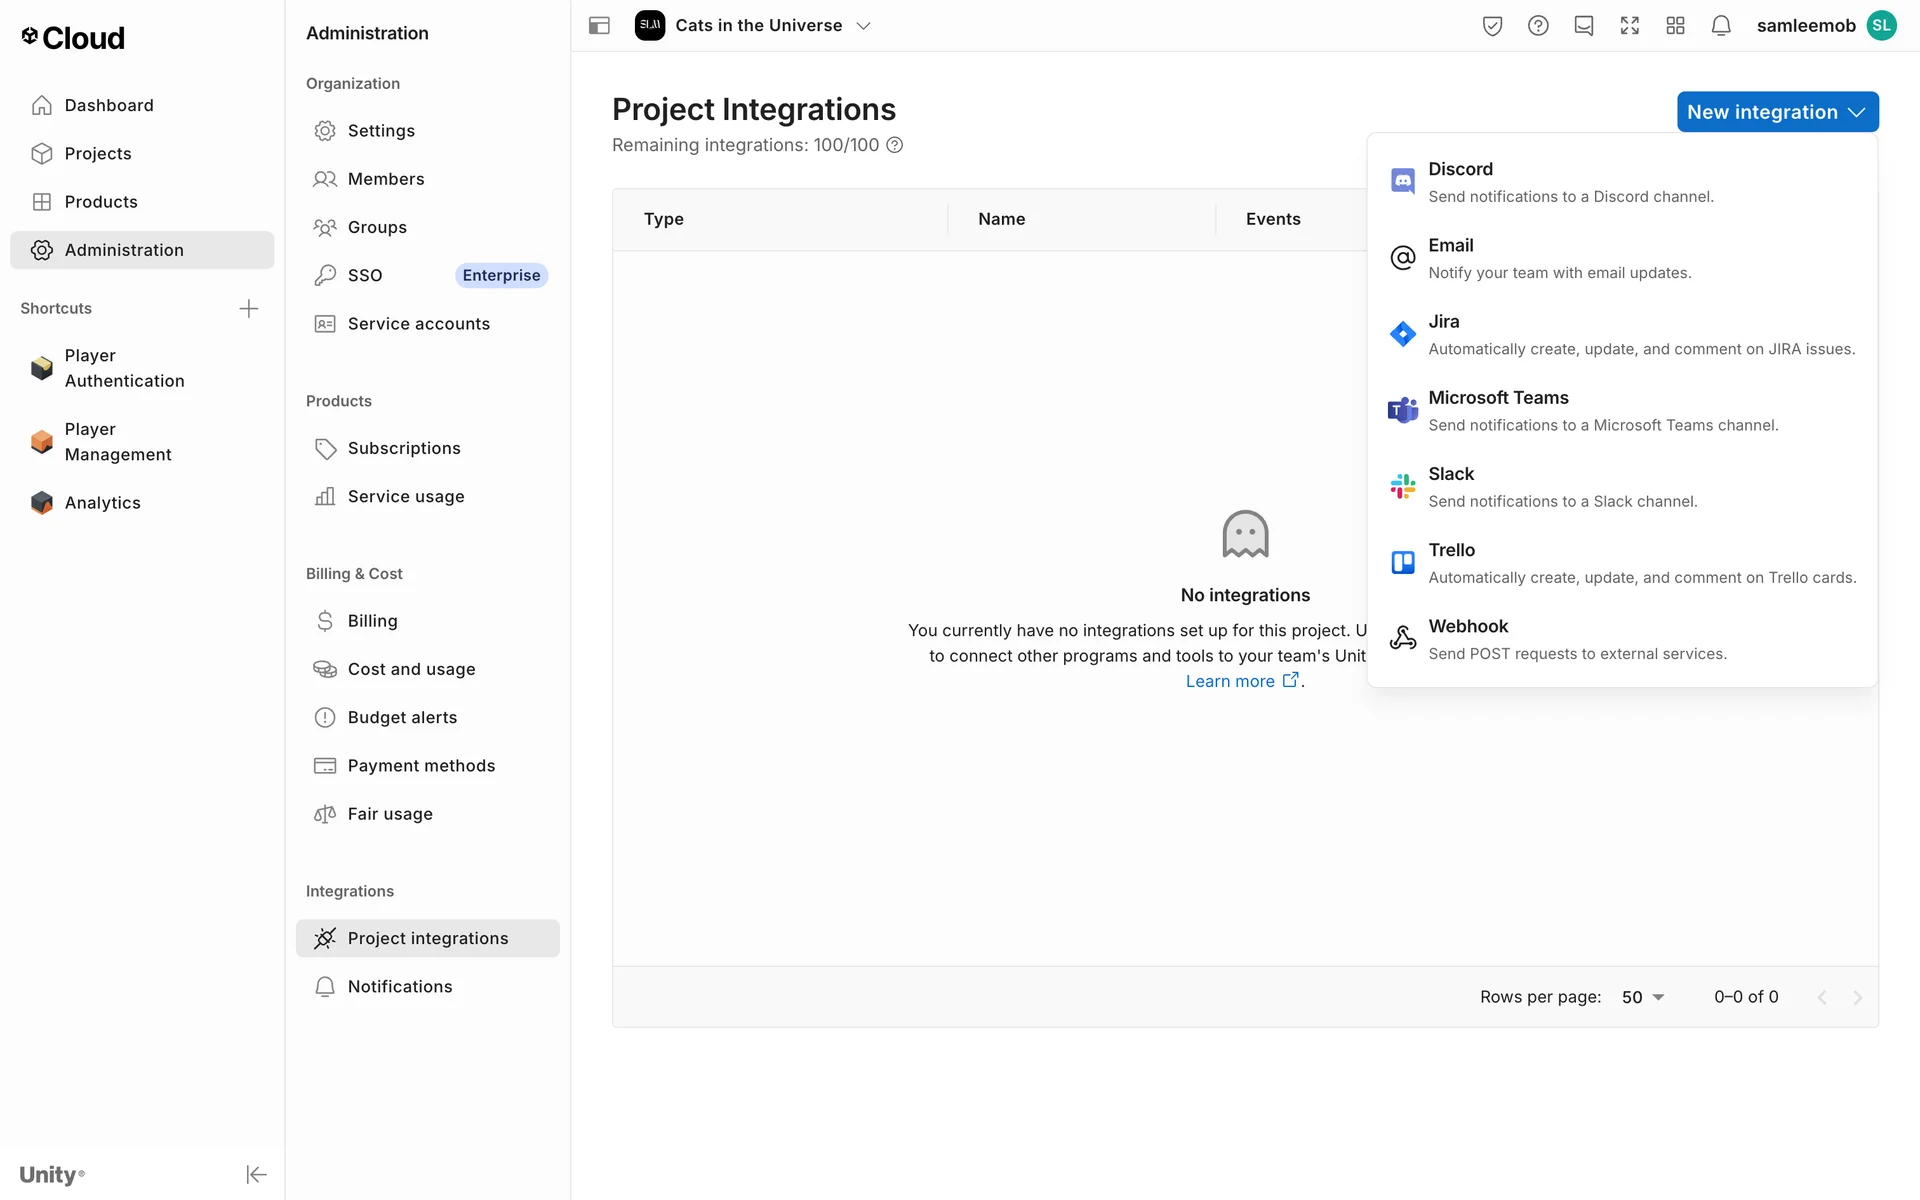Click the shield checkmark icon in header
The height and width of the screenshot is (1200, 1920).
click(1492, 26)
